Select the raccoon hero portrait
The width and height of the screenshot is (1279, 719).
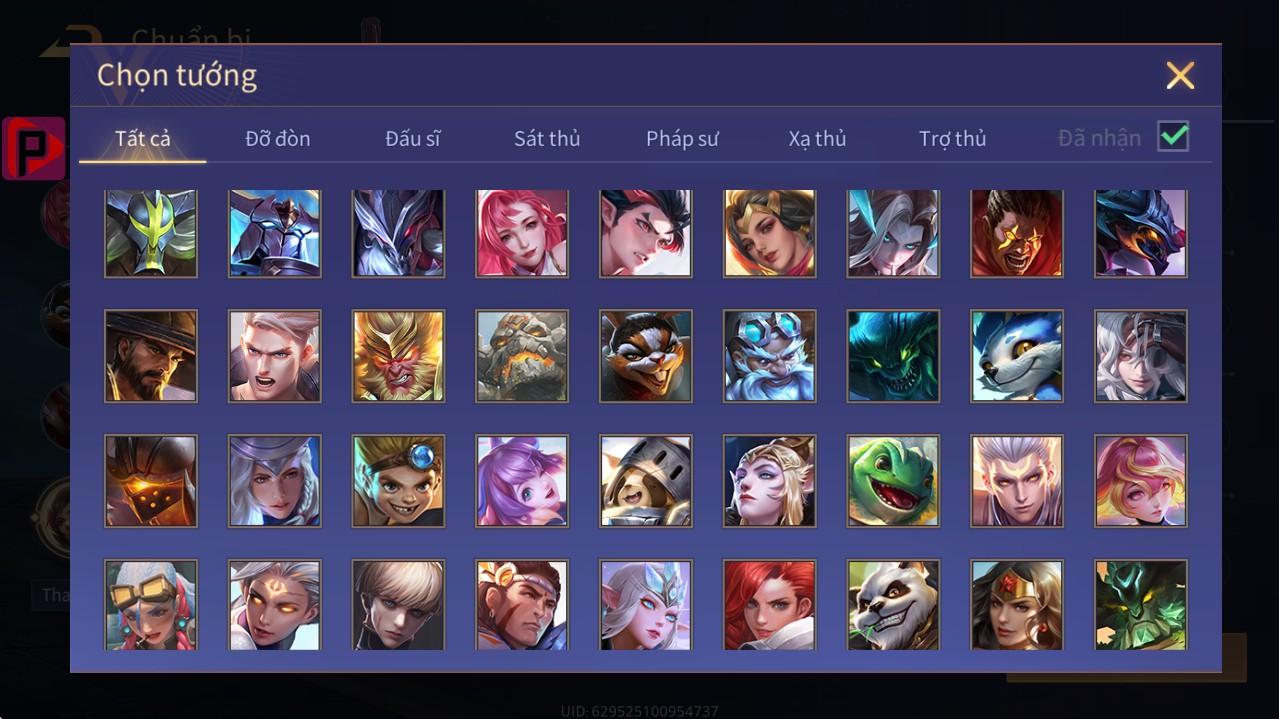click(x=646, y=356)
